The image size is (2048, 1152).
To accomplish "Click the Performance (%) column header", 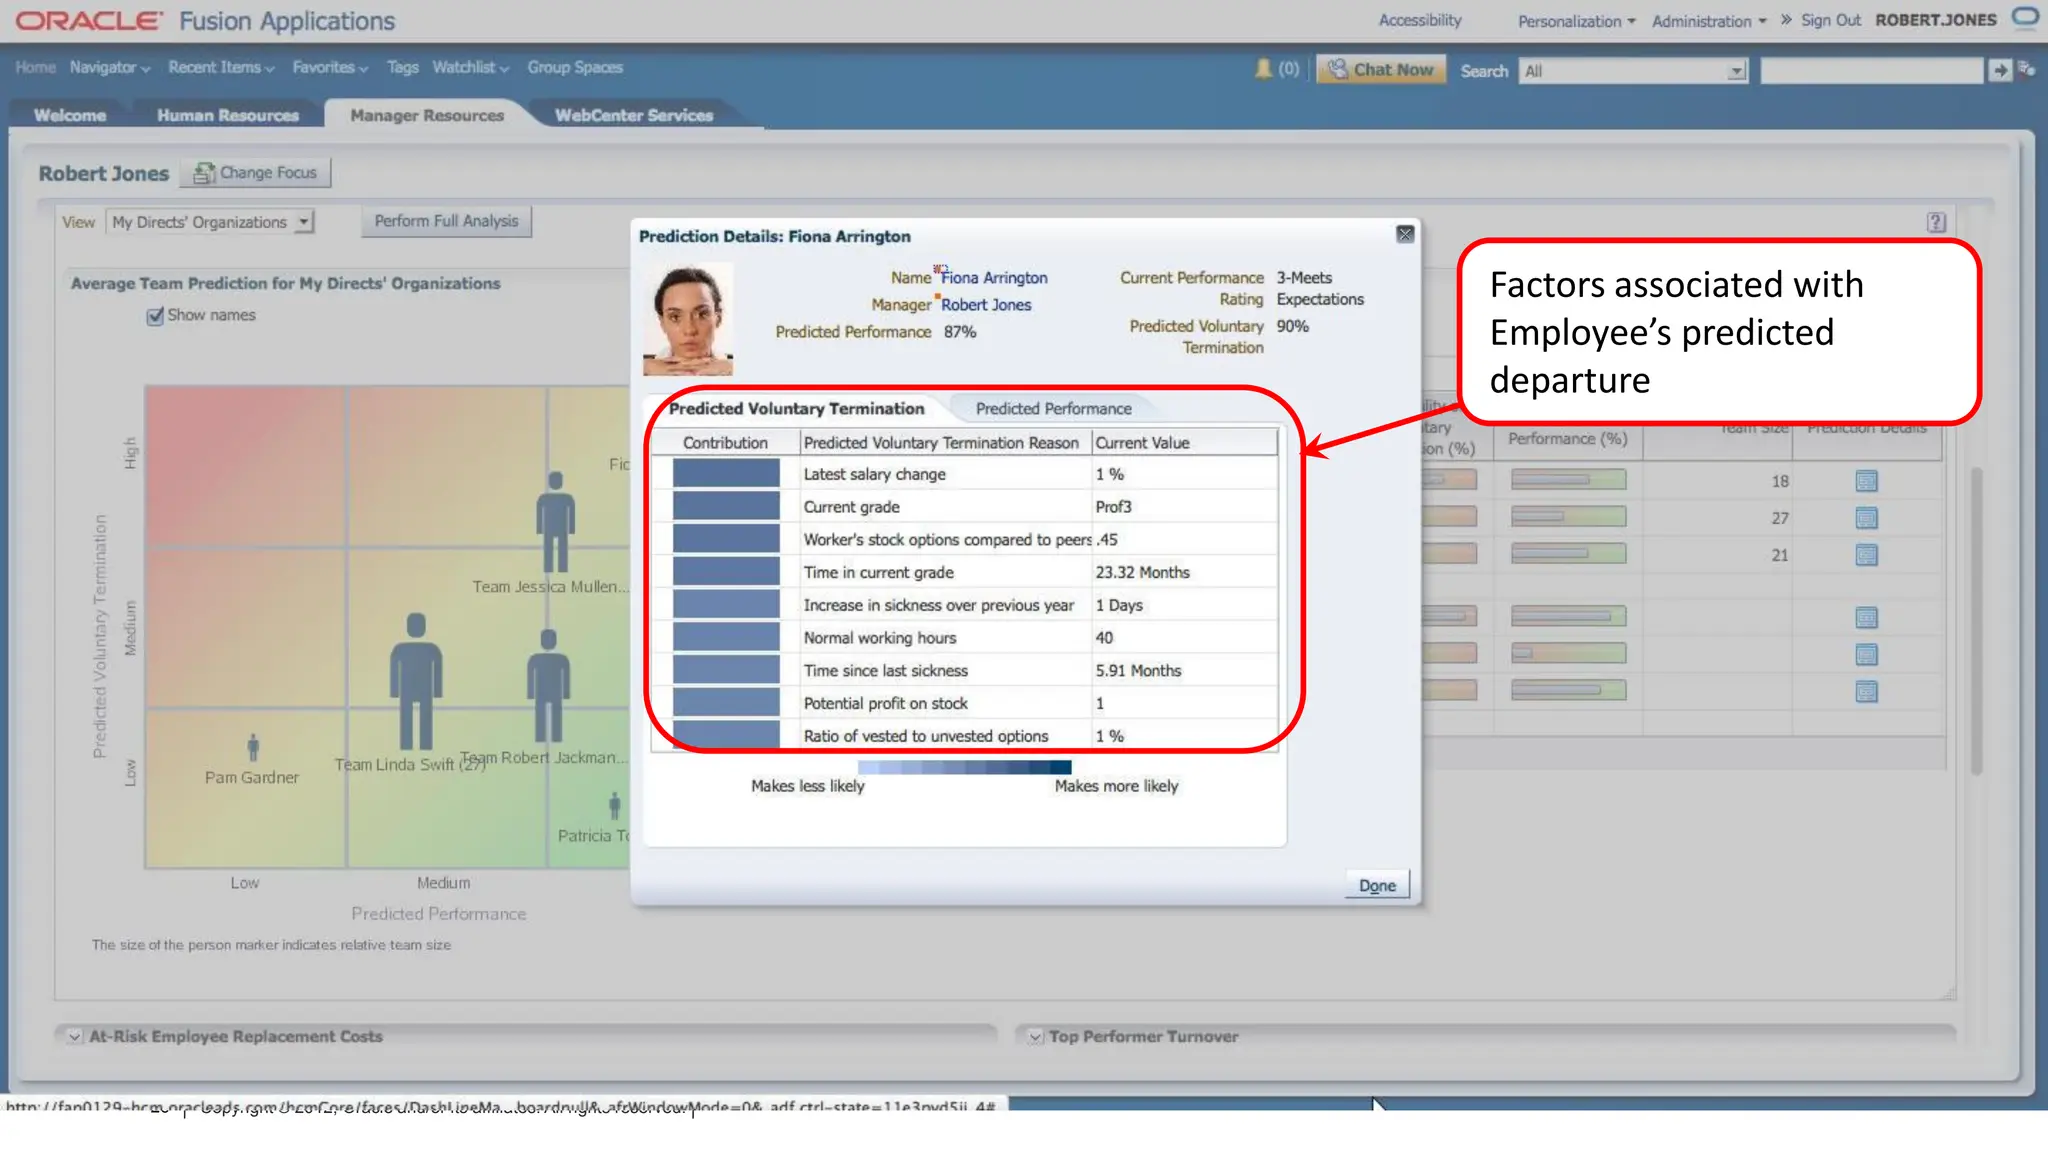I will point(1567,439).
